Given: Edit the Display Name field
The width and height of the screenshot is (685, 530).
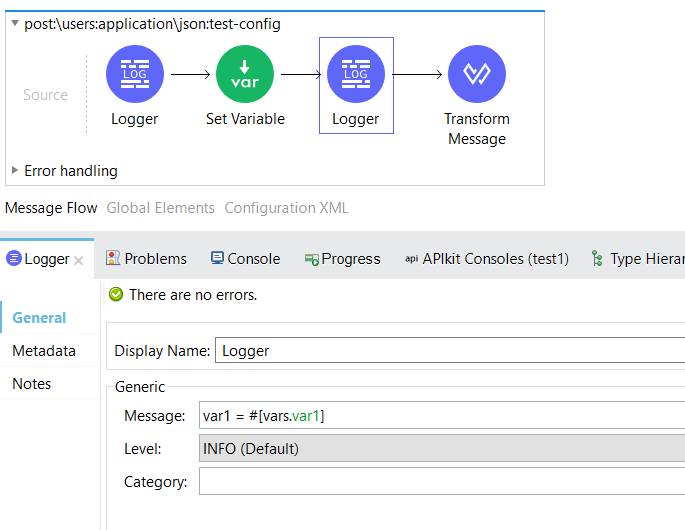Looking at the screenshot, I should (x=450, y=350).
